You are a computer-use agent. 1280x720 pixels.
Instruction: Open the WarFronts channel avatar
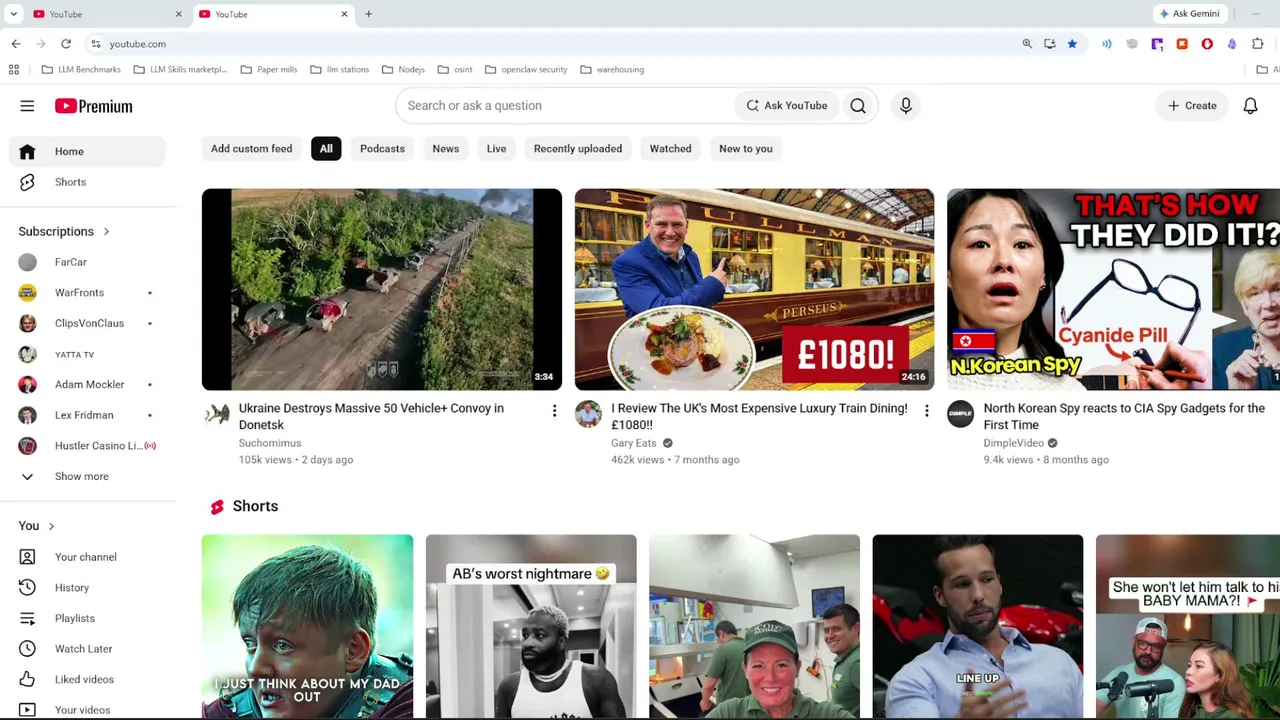pos(27,293)
